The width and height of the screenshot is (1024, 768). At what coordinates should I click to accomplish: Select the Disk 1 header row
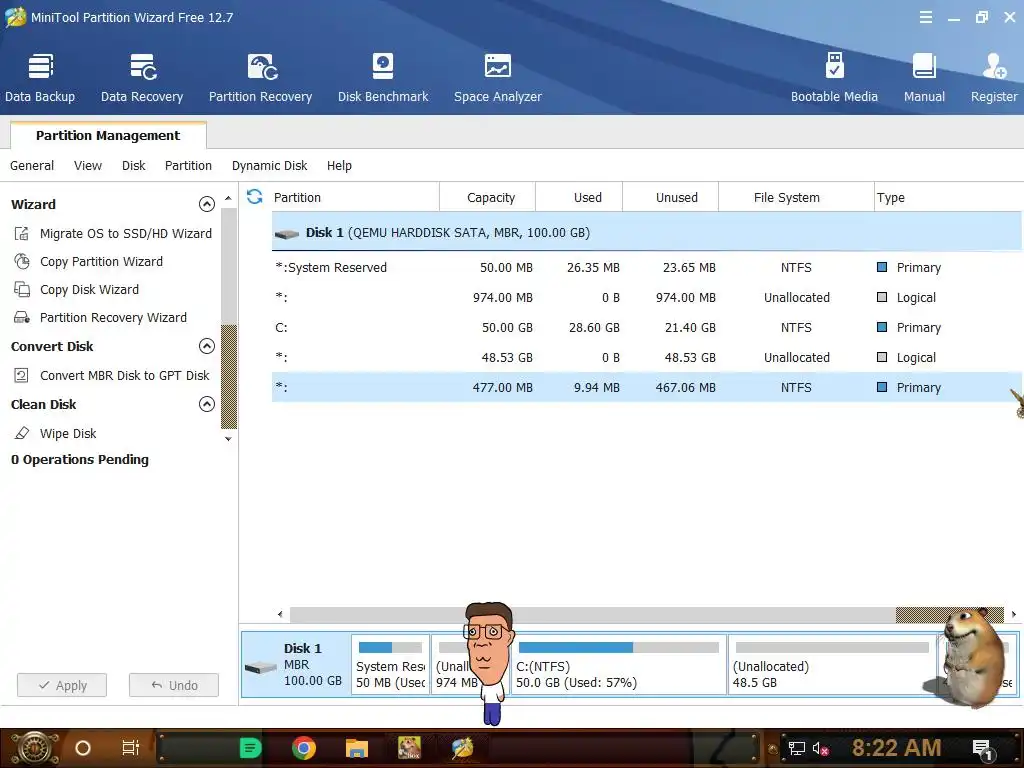(647, 232)
